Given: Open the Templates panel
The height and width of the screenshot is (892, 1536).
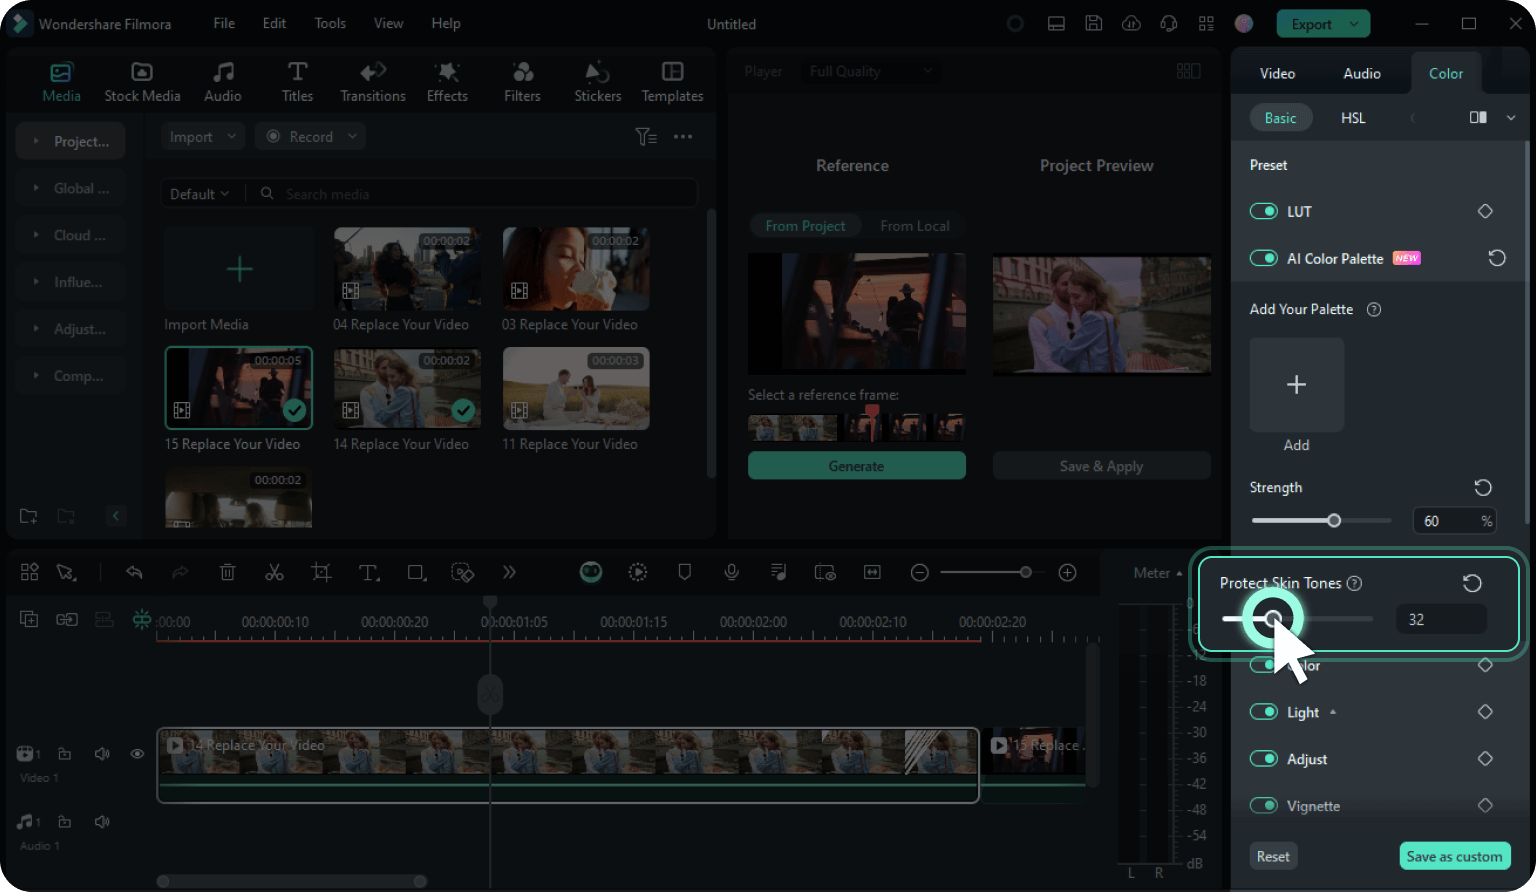Looking at the screenshot, I should pos(672,82).
